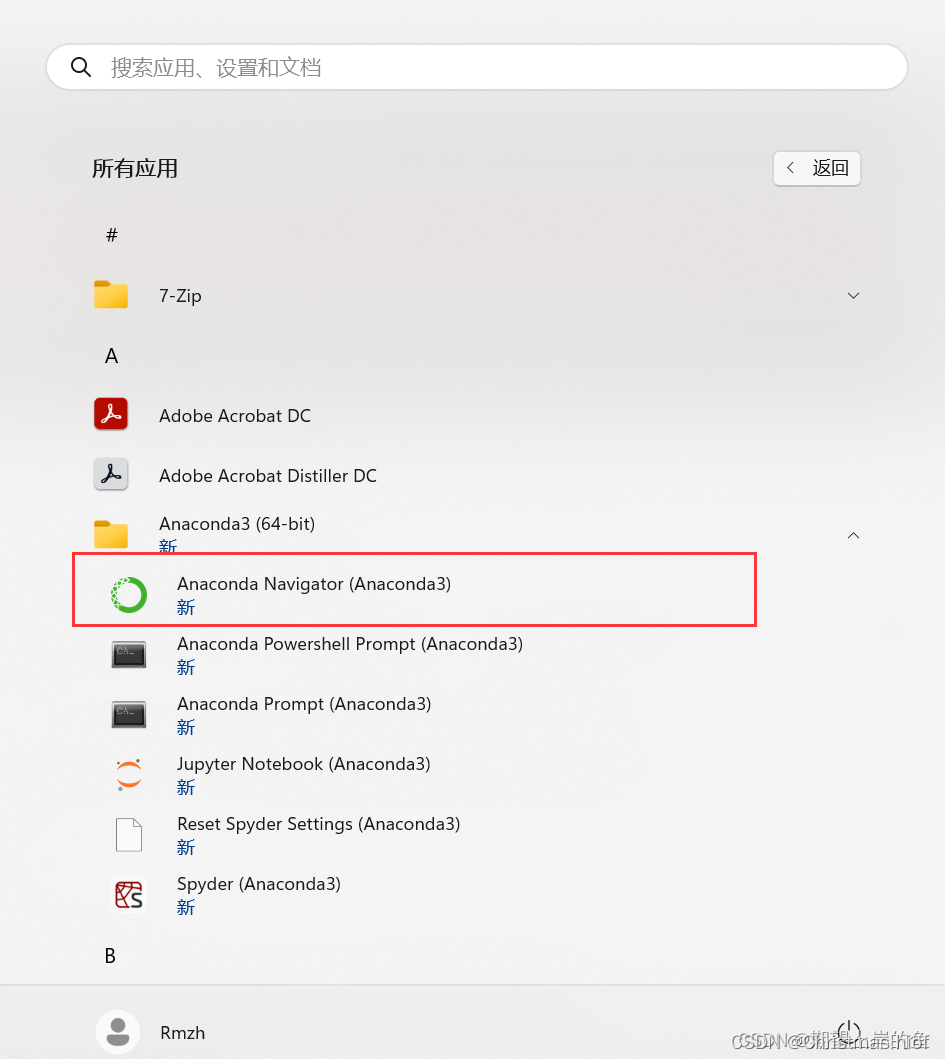
Task: Collapse the Anaconda3 (64-bit) folder chevron
Action: pyautogui.click(x=853, y=535)
